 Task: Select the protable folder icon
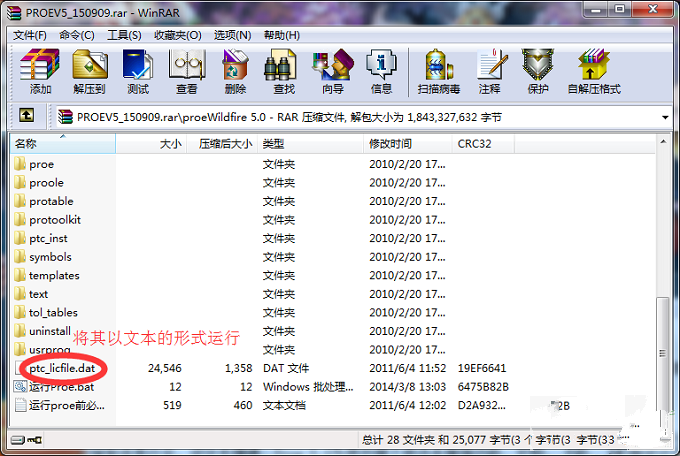[20, 201]
